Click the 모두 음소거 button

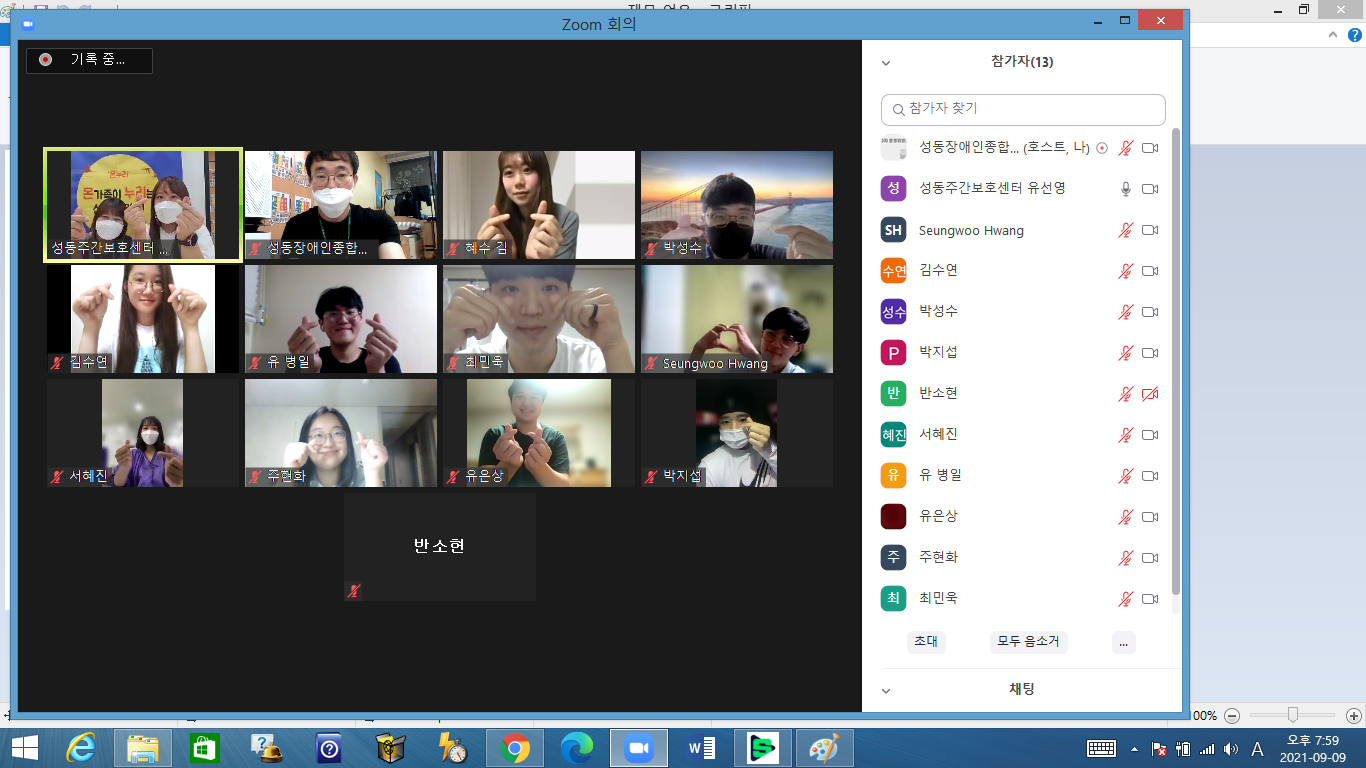(x=1028, y=642)
